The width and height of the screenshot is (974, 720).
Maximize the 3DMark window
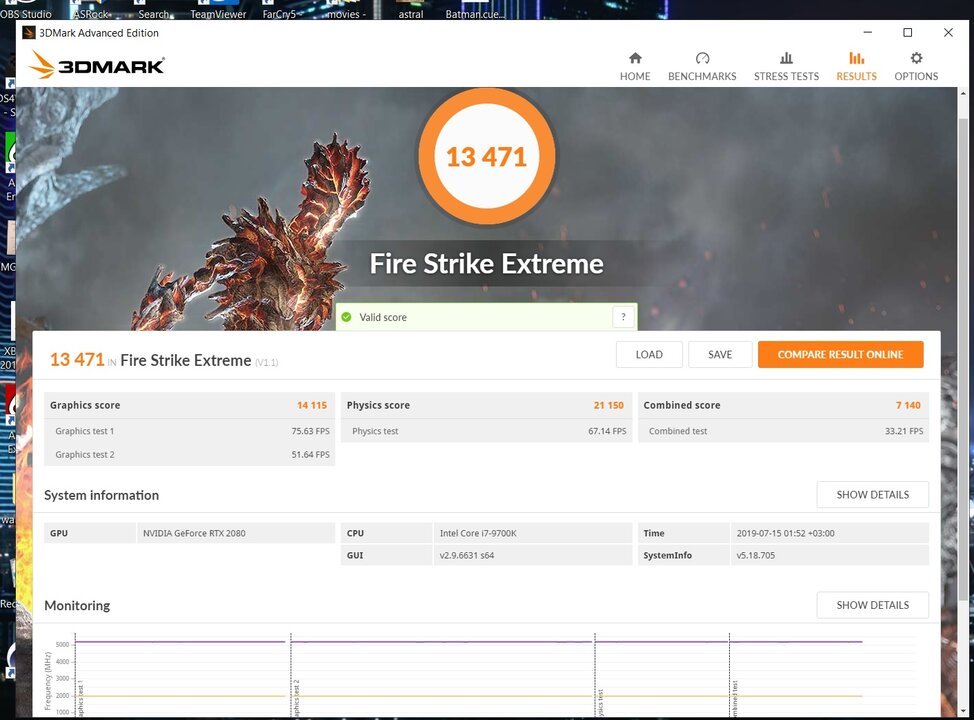(908, 32)
